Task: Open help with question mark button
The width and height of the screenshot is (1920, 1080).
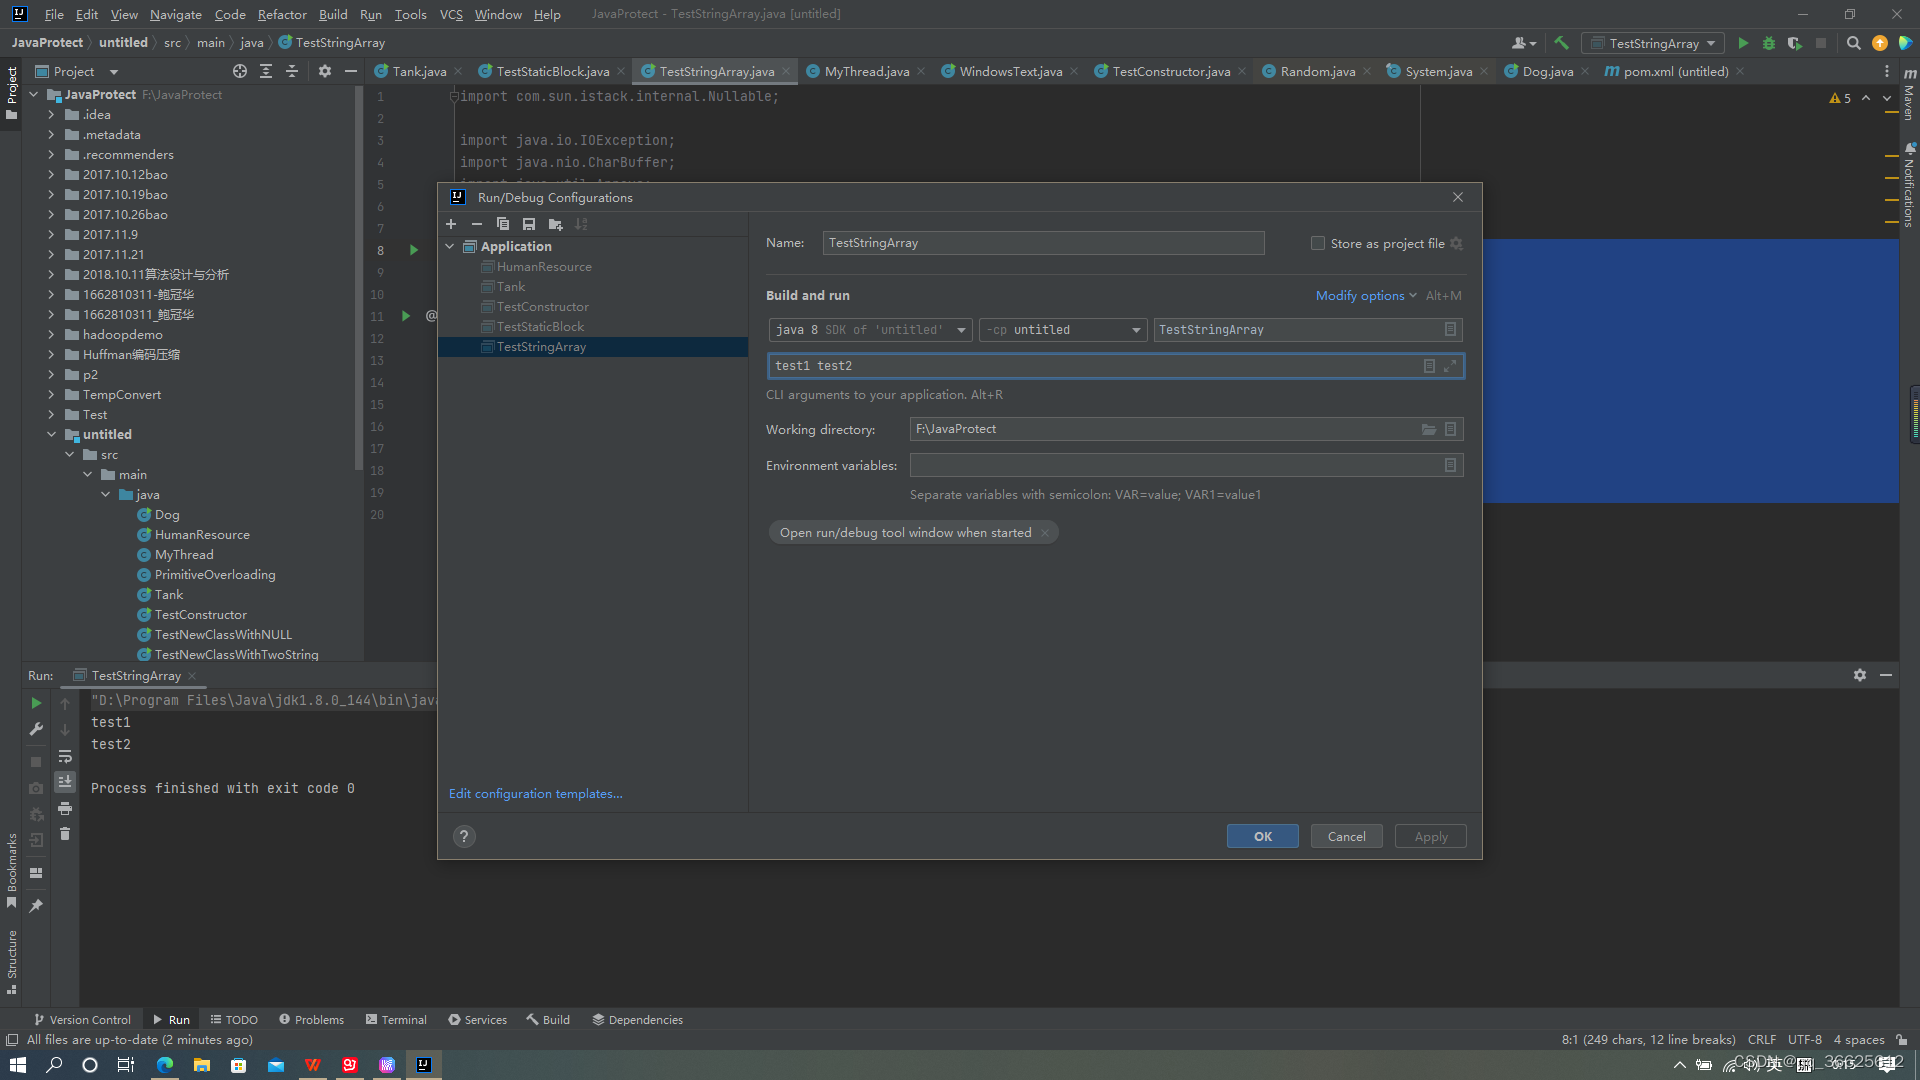Action: pos(464,837)
